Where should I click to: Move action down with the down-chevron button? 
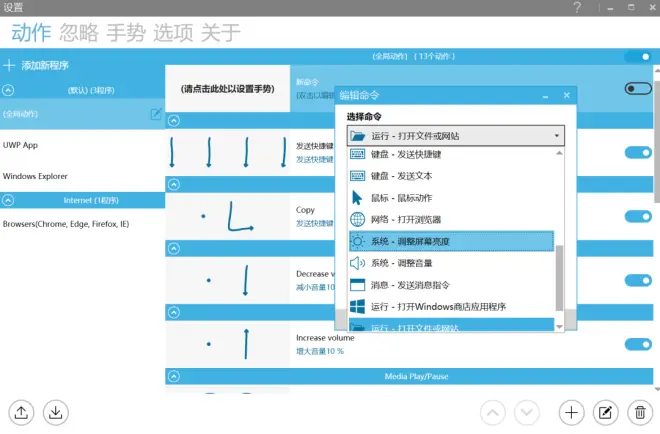[x=527, y=413]
